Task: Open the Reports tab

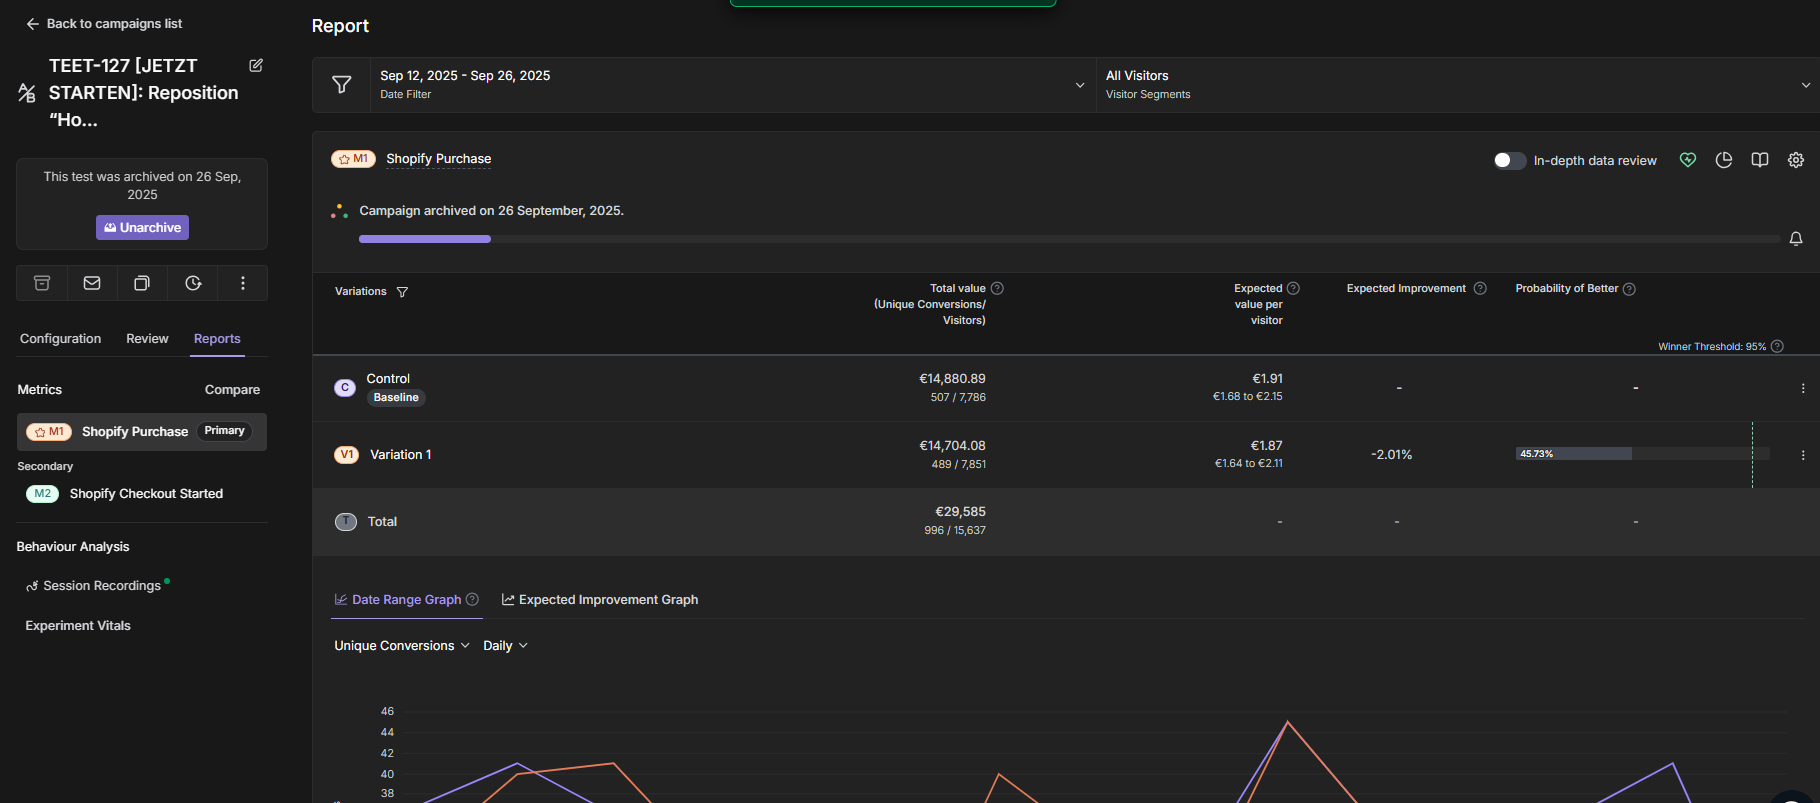Action: tap(217, 339)
